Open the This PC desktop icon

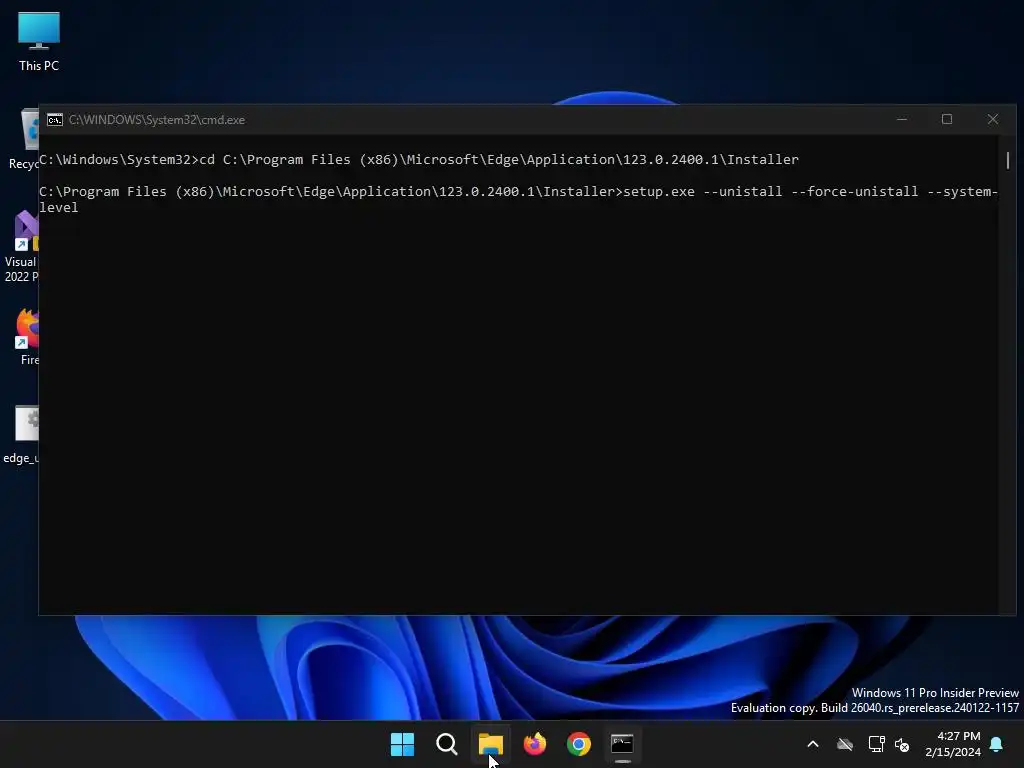point(39,41)
